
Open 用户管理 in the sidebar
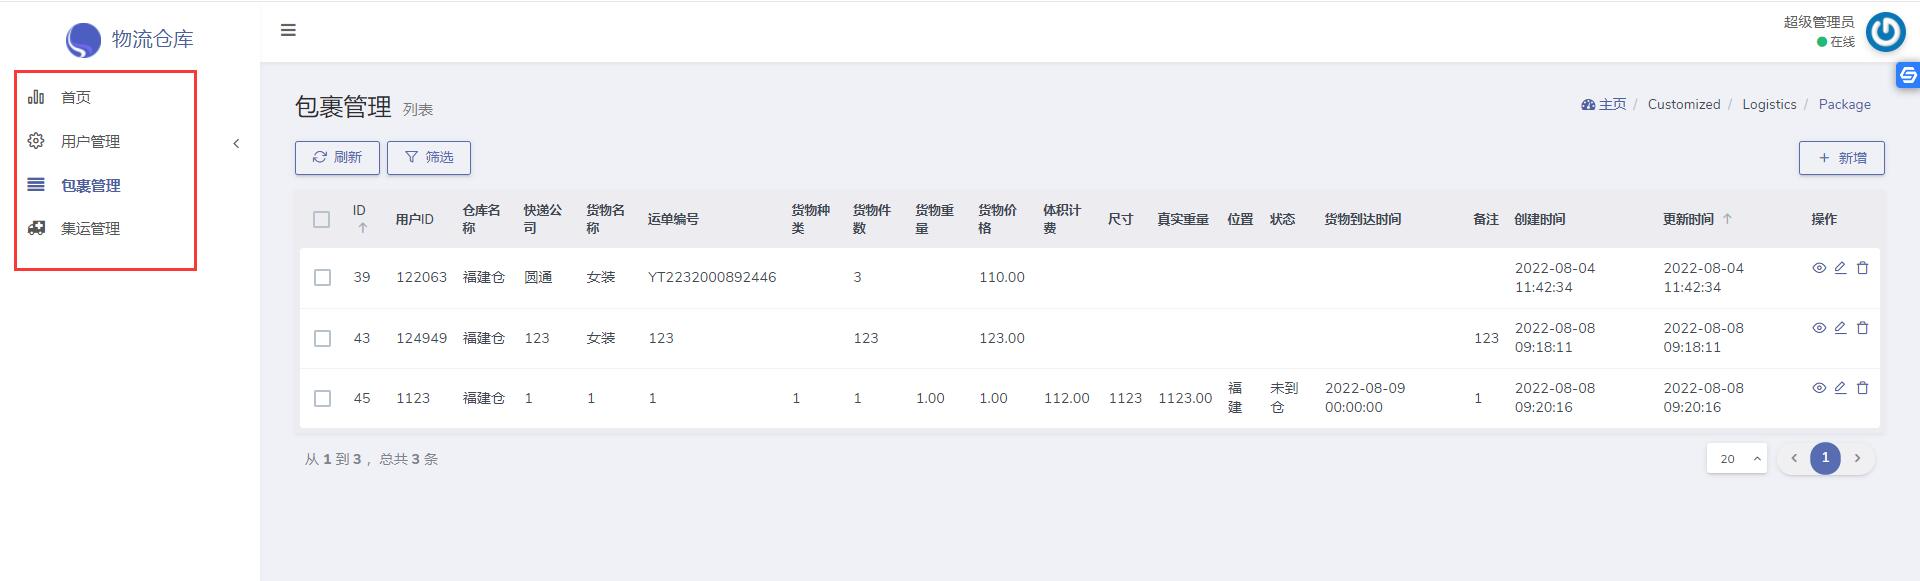click(90, 142)
